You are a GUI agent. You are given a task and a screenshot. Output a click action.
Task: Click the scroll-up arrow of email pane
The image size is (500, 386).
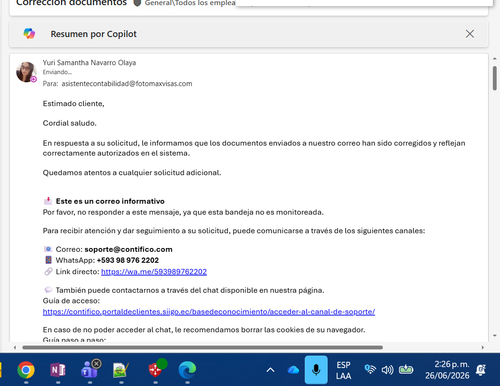click(495, 59)
